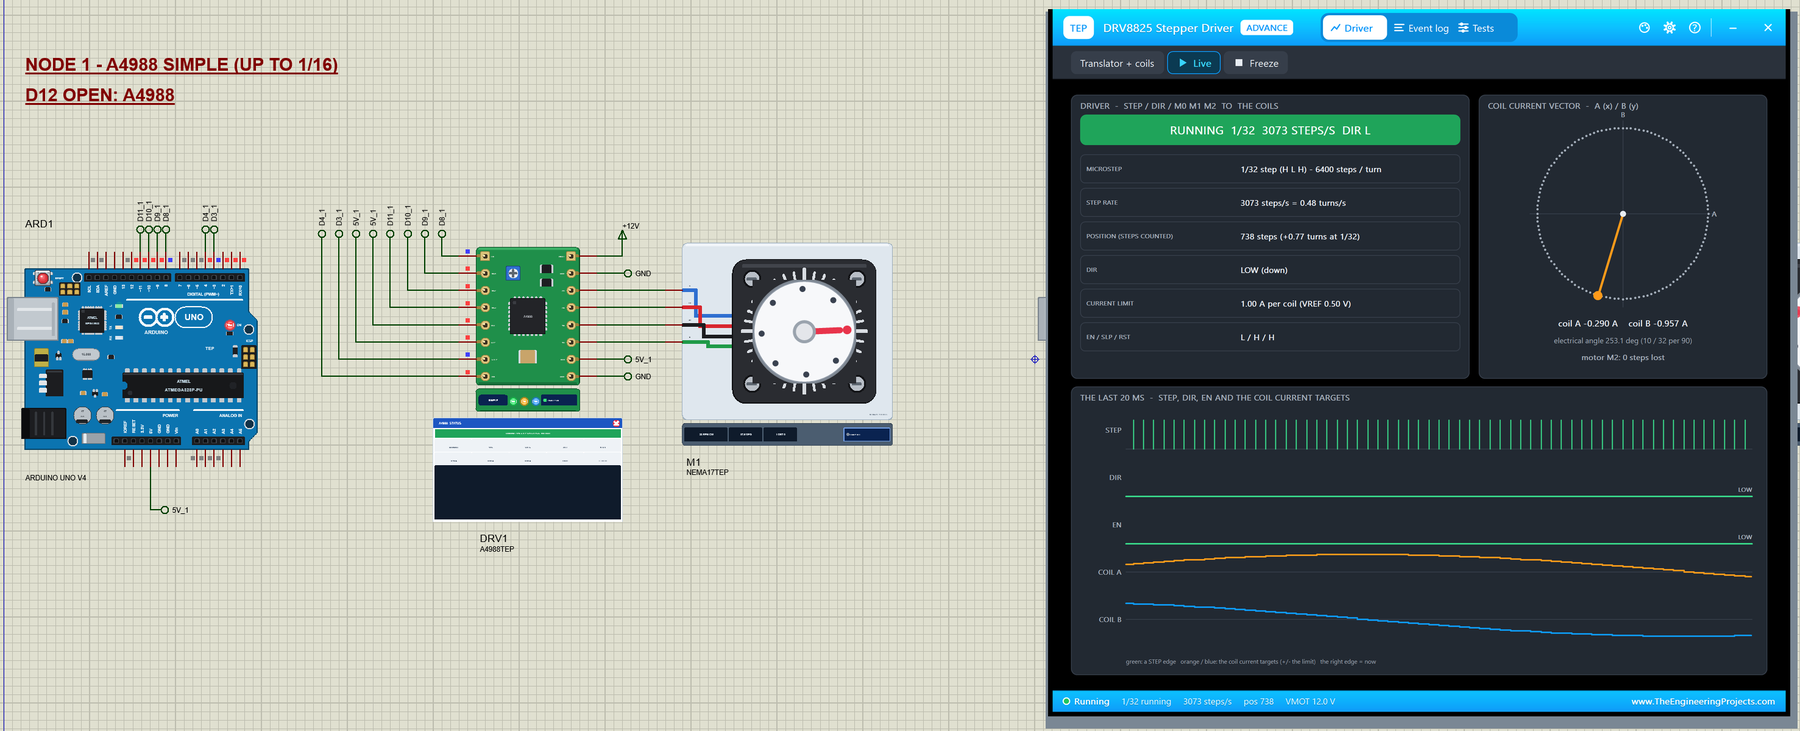This screenshot has height=731, width=1800.
Task: Click the M1 NEMA17TEP label
Action: click(707, 467)
